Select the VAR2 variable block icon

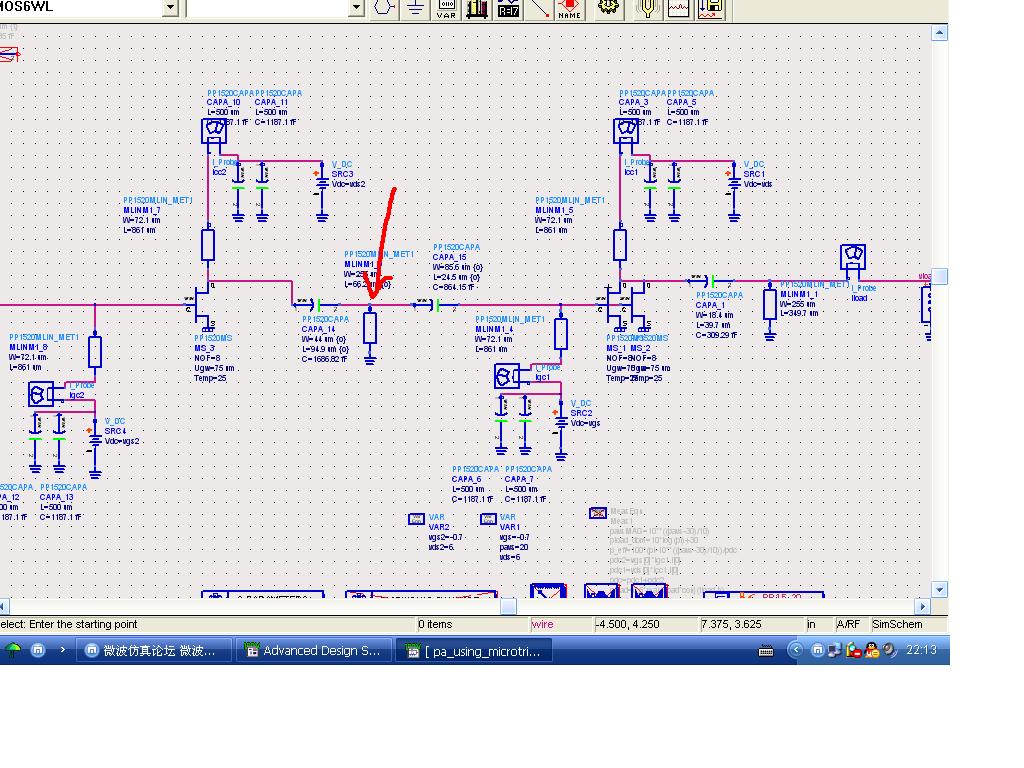click(x=416, y=519)
